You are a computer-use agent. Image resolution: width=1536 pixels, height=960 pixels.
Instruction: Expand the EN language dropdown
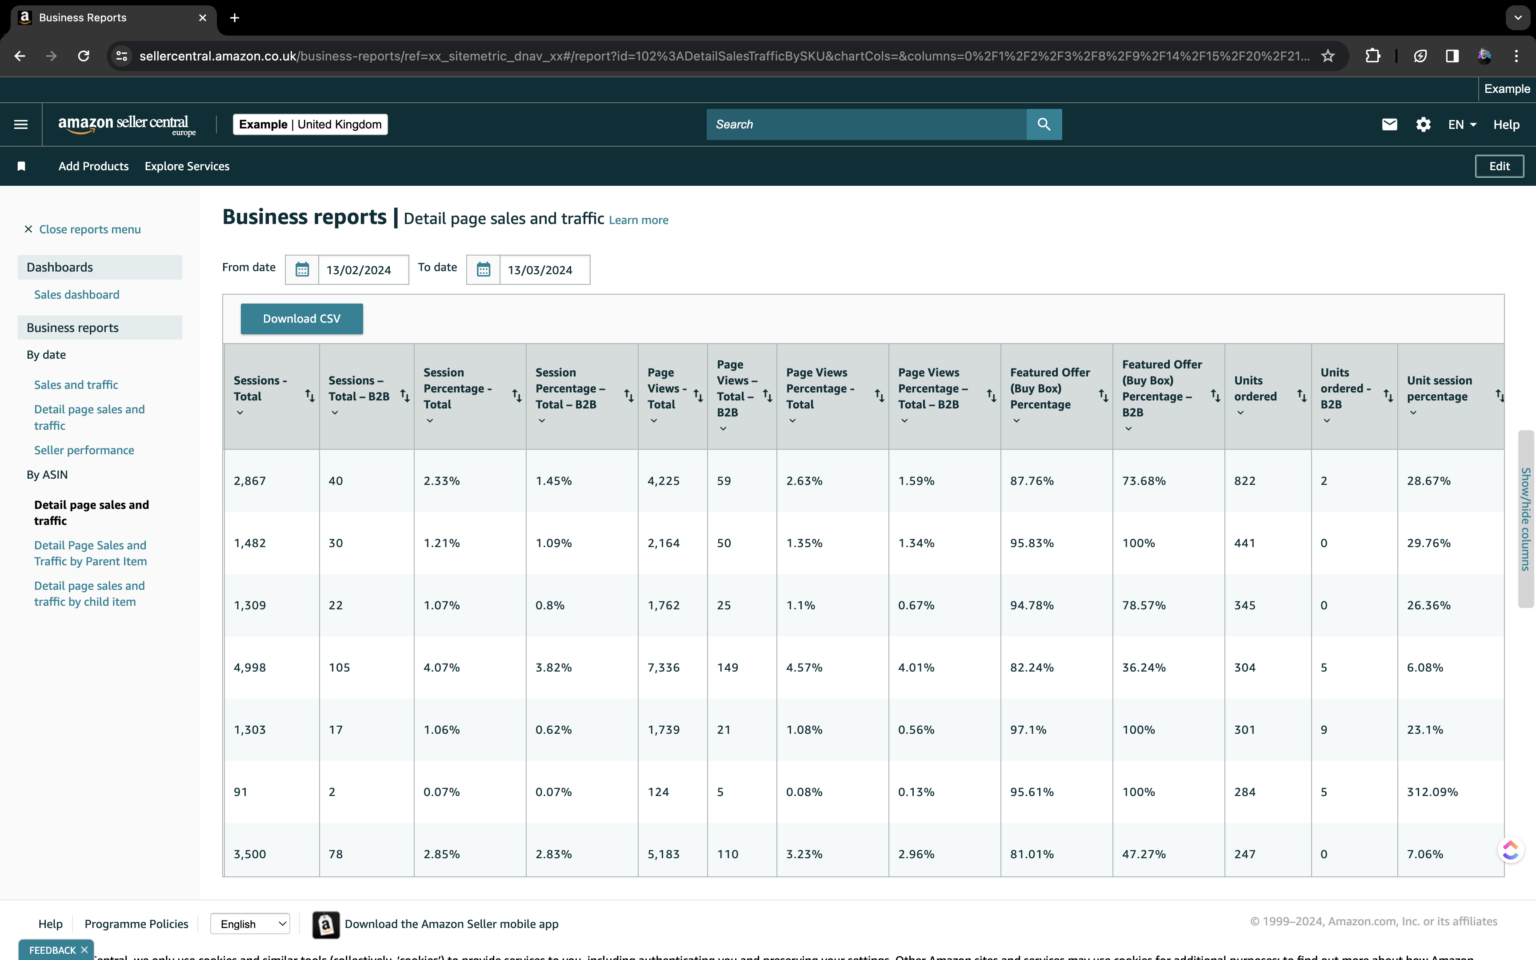[1461, 124]
